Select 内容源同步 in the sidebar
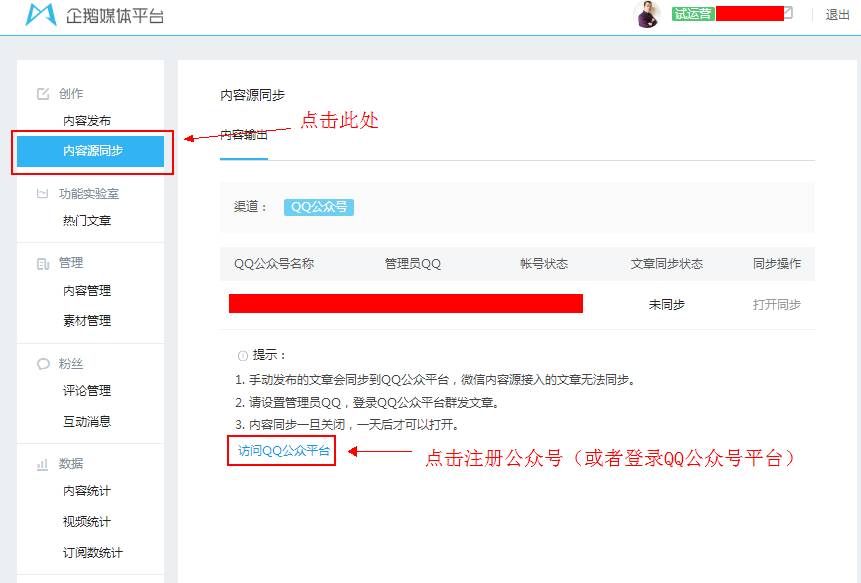 tap(92, 153)
